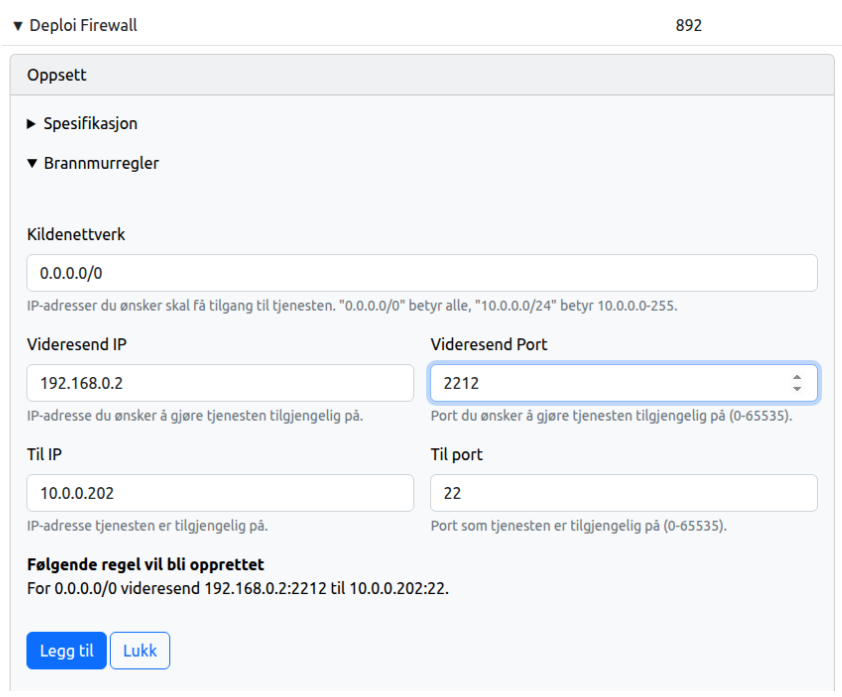
Task: Close the form with Lukk button
Action: 140,651
